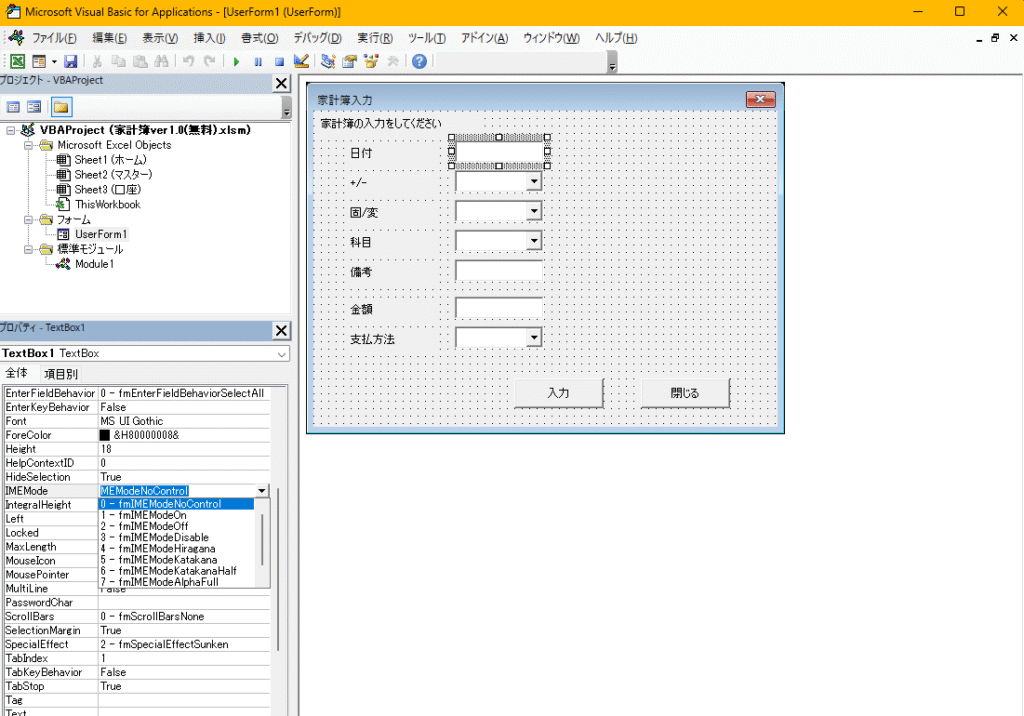Choose 4 - fmIMEModeHiragana option
Image resolution: width=1024 pixels, height=716 pixels.
pos(176,548)
